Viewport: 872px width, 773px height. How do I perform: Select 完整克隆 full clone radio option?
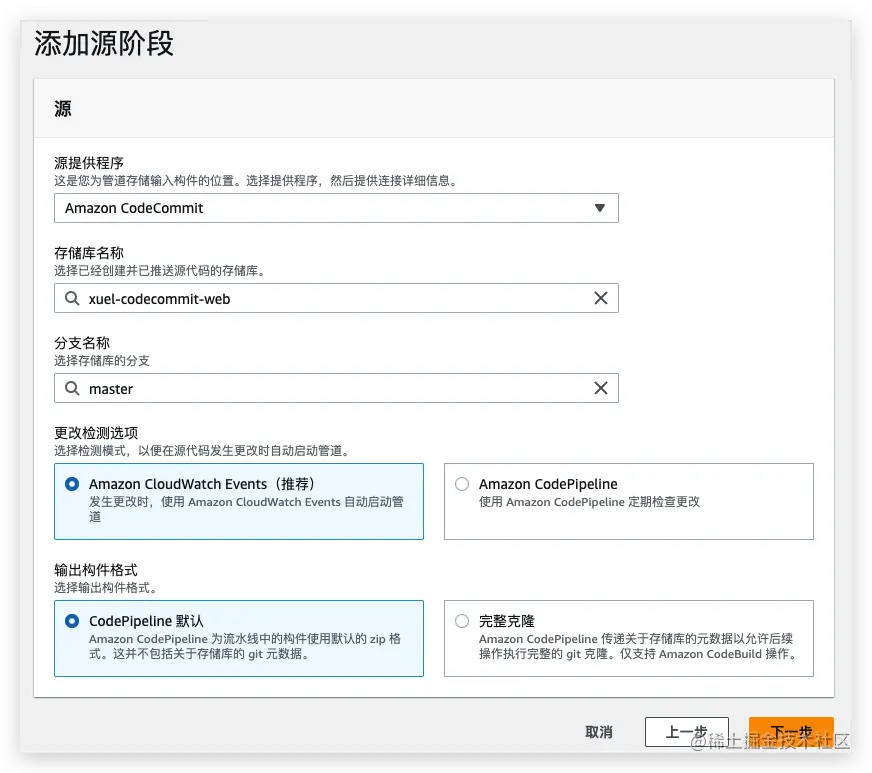tap(462, 621)
